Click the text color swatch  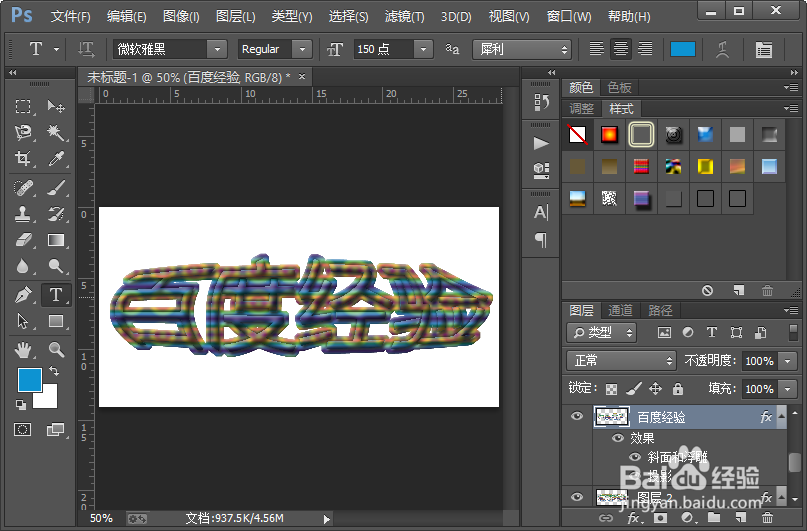(x=683, y=49)
